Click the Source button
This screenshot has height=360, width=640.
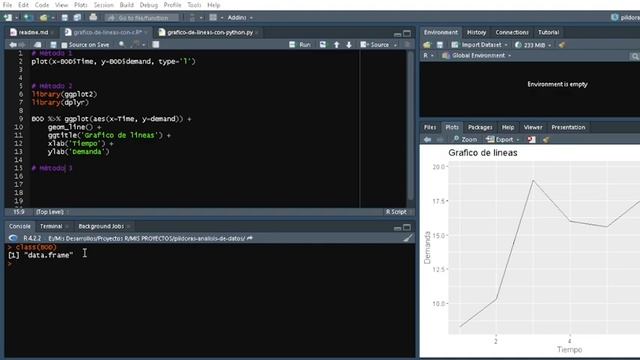pyautogui.click(x=375, y=45)
